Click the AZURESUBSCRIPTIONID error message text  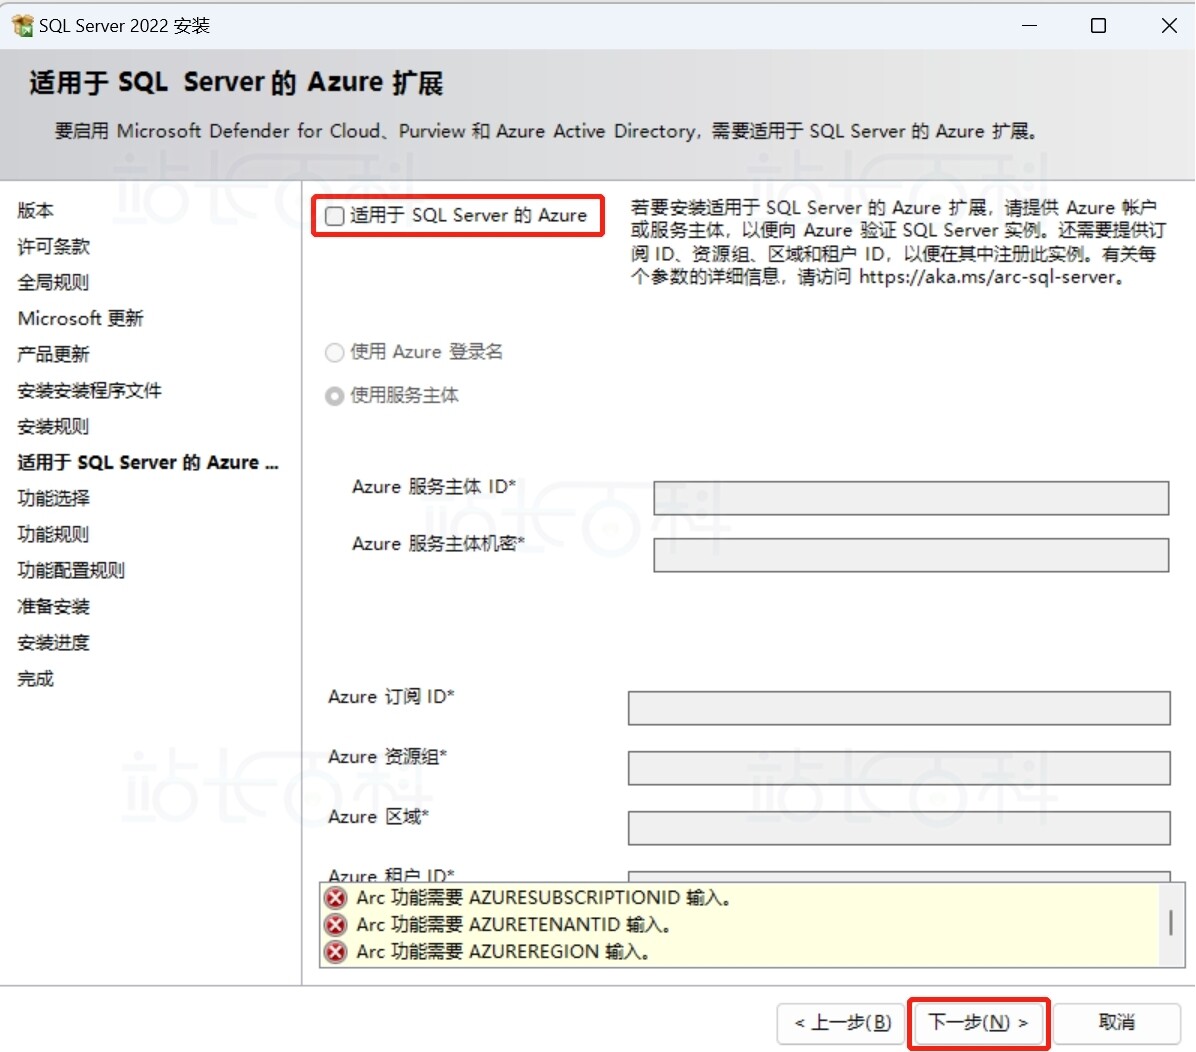coord(543,898)
